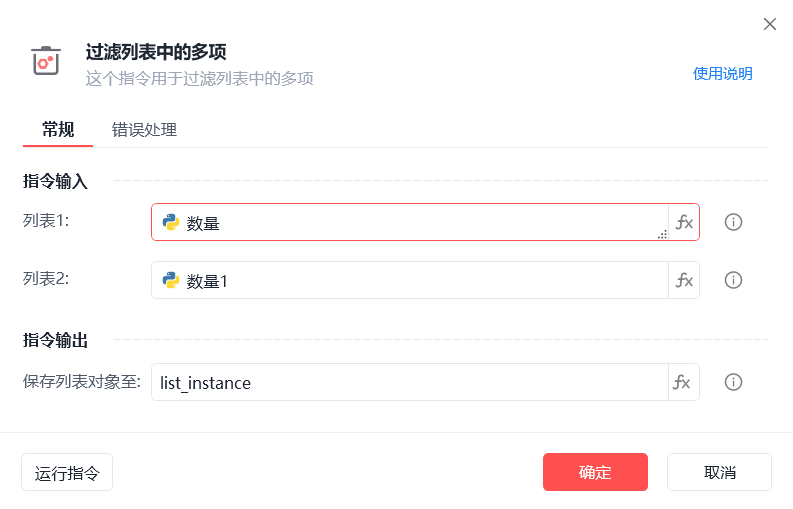Click the filter-list trash can icon

[46, 61]
